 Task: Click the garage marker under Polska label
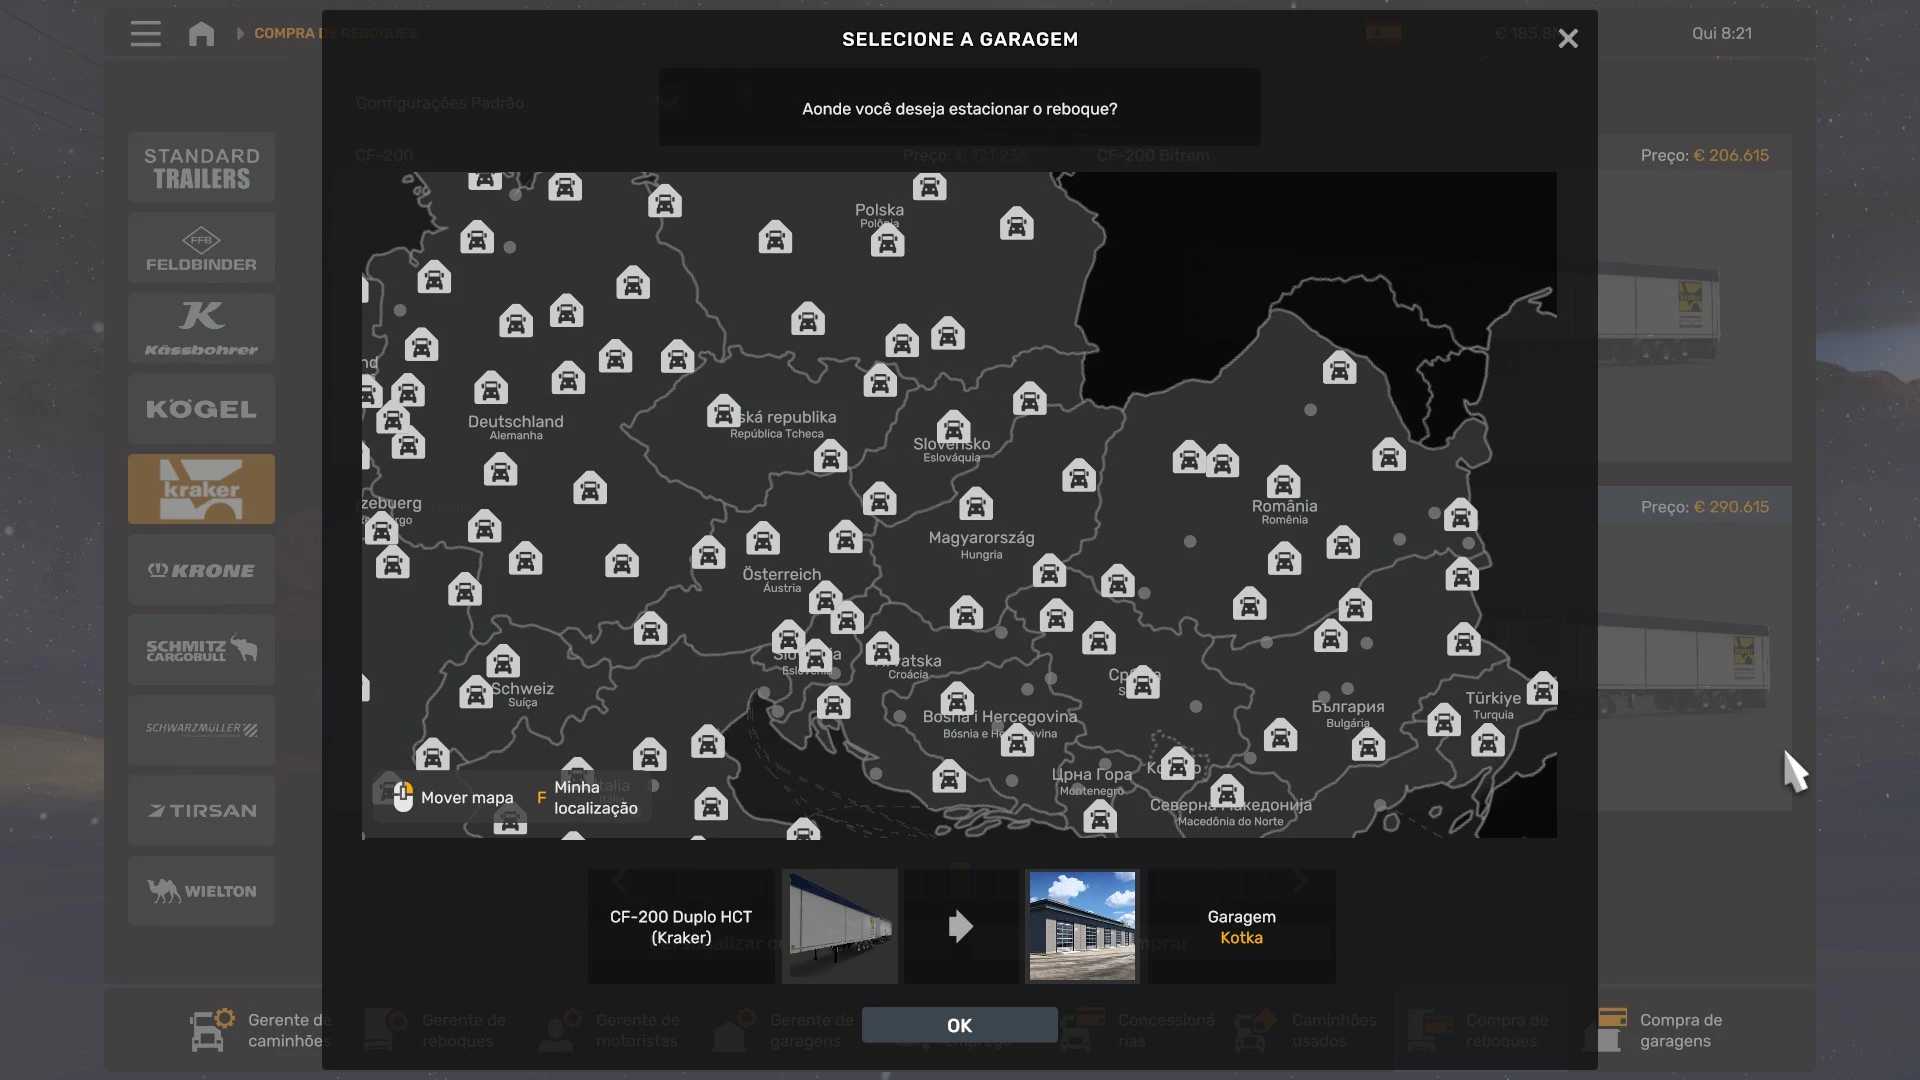tap(887, 242)
